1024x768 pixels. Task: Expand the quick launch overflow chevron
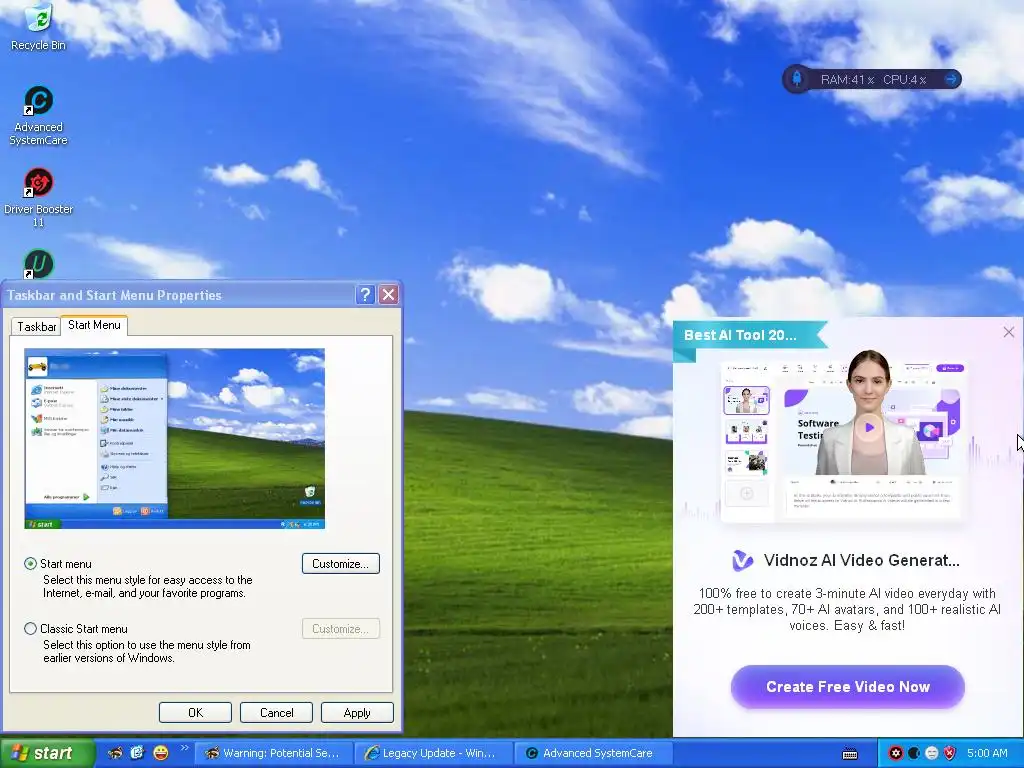pyautogui.click(x=184, y=748)
